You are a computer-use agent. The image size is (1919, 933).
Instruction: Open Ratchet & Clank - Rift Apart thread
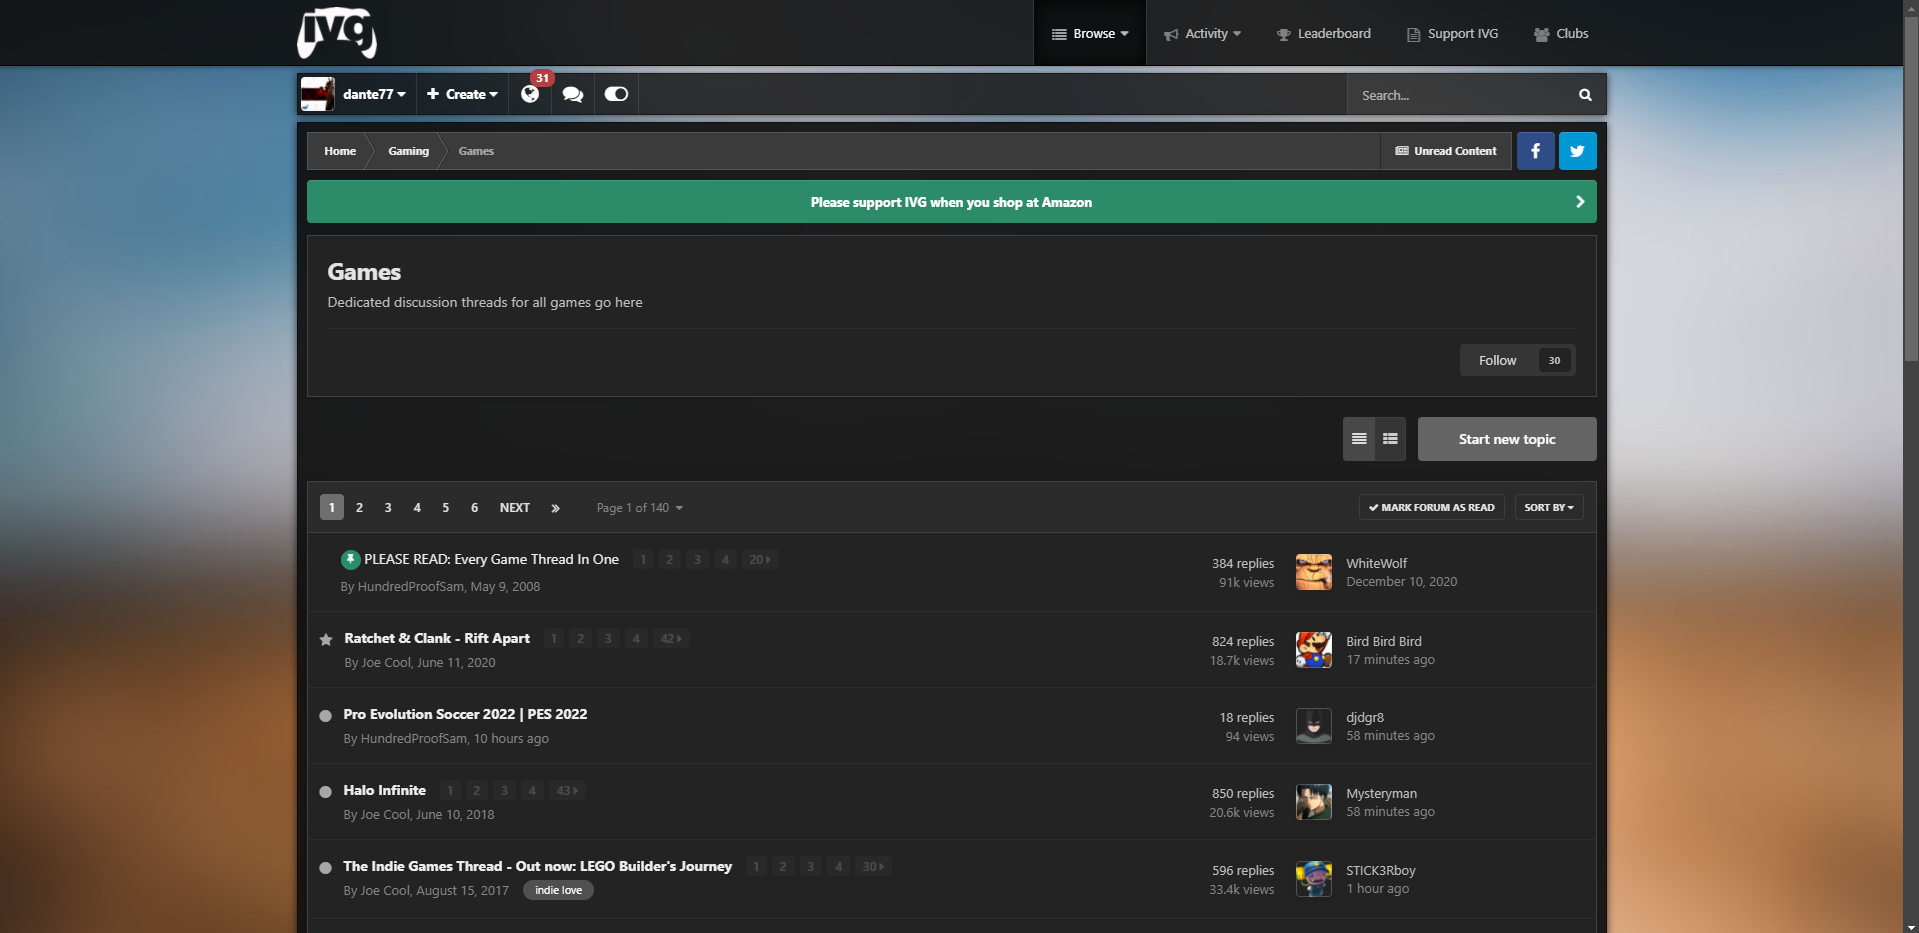pos(437,638)
